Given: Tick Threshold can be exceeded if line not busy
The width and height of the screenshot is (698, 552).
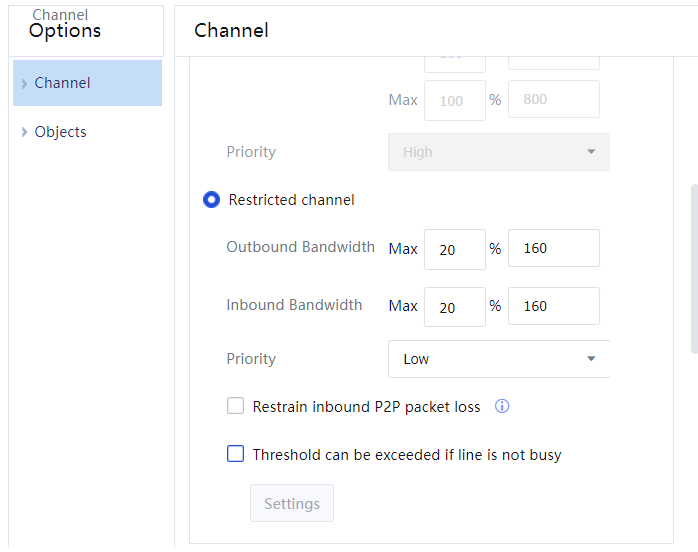Looking at the screenshot, I should click(236, 454).
